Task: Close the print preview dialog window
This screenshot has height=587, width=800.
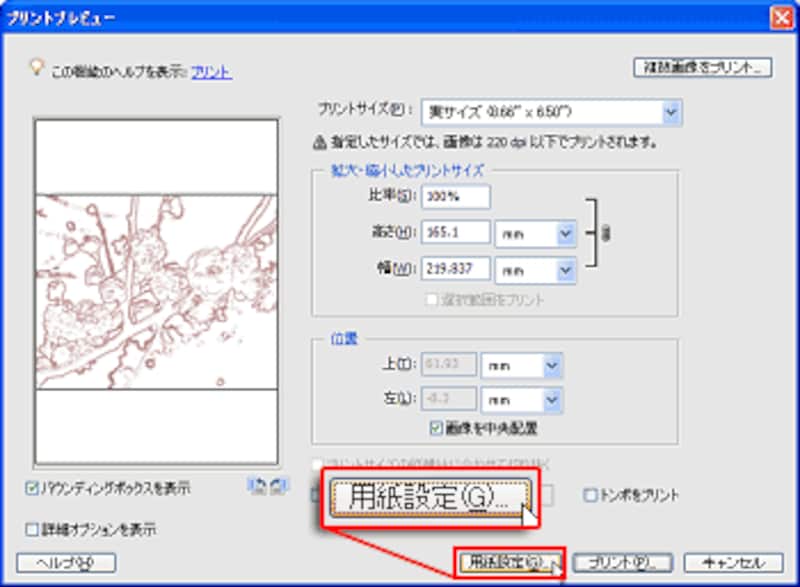Action: pyautogui.click(x=780, y=18)
